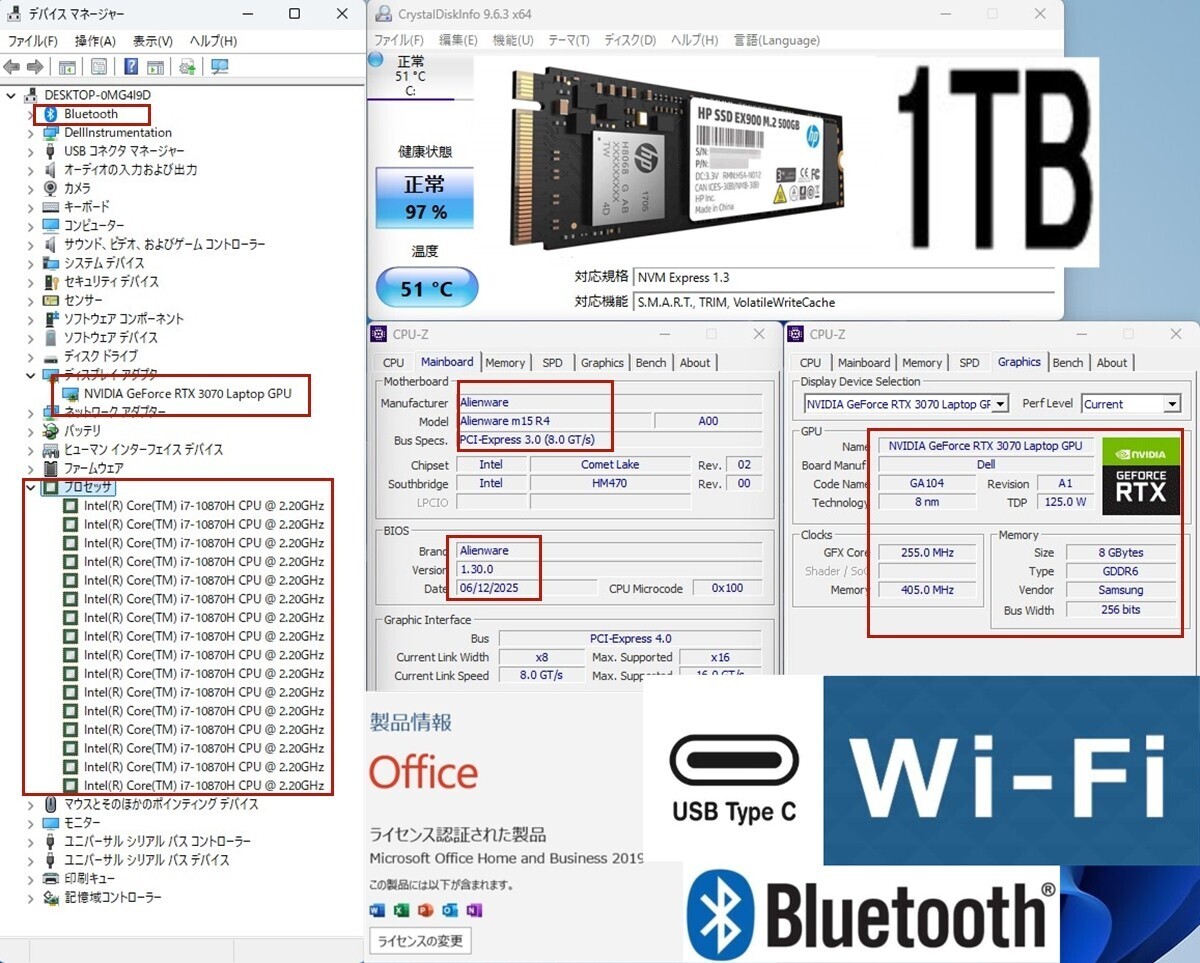This screenshot has width=1200, height=963.
Task: Open the ディスク(D) menu in CrystalDiskInfo
Action: 630,40
